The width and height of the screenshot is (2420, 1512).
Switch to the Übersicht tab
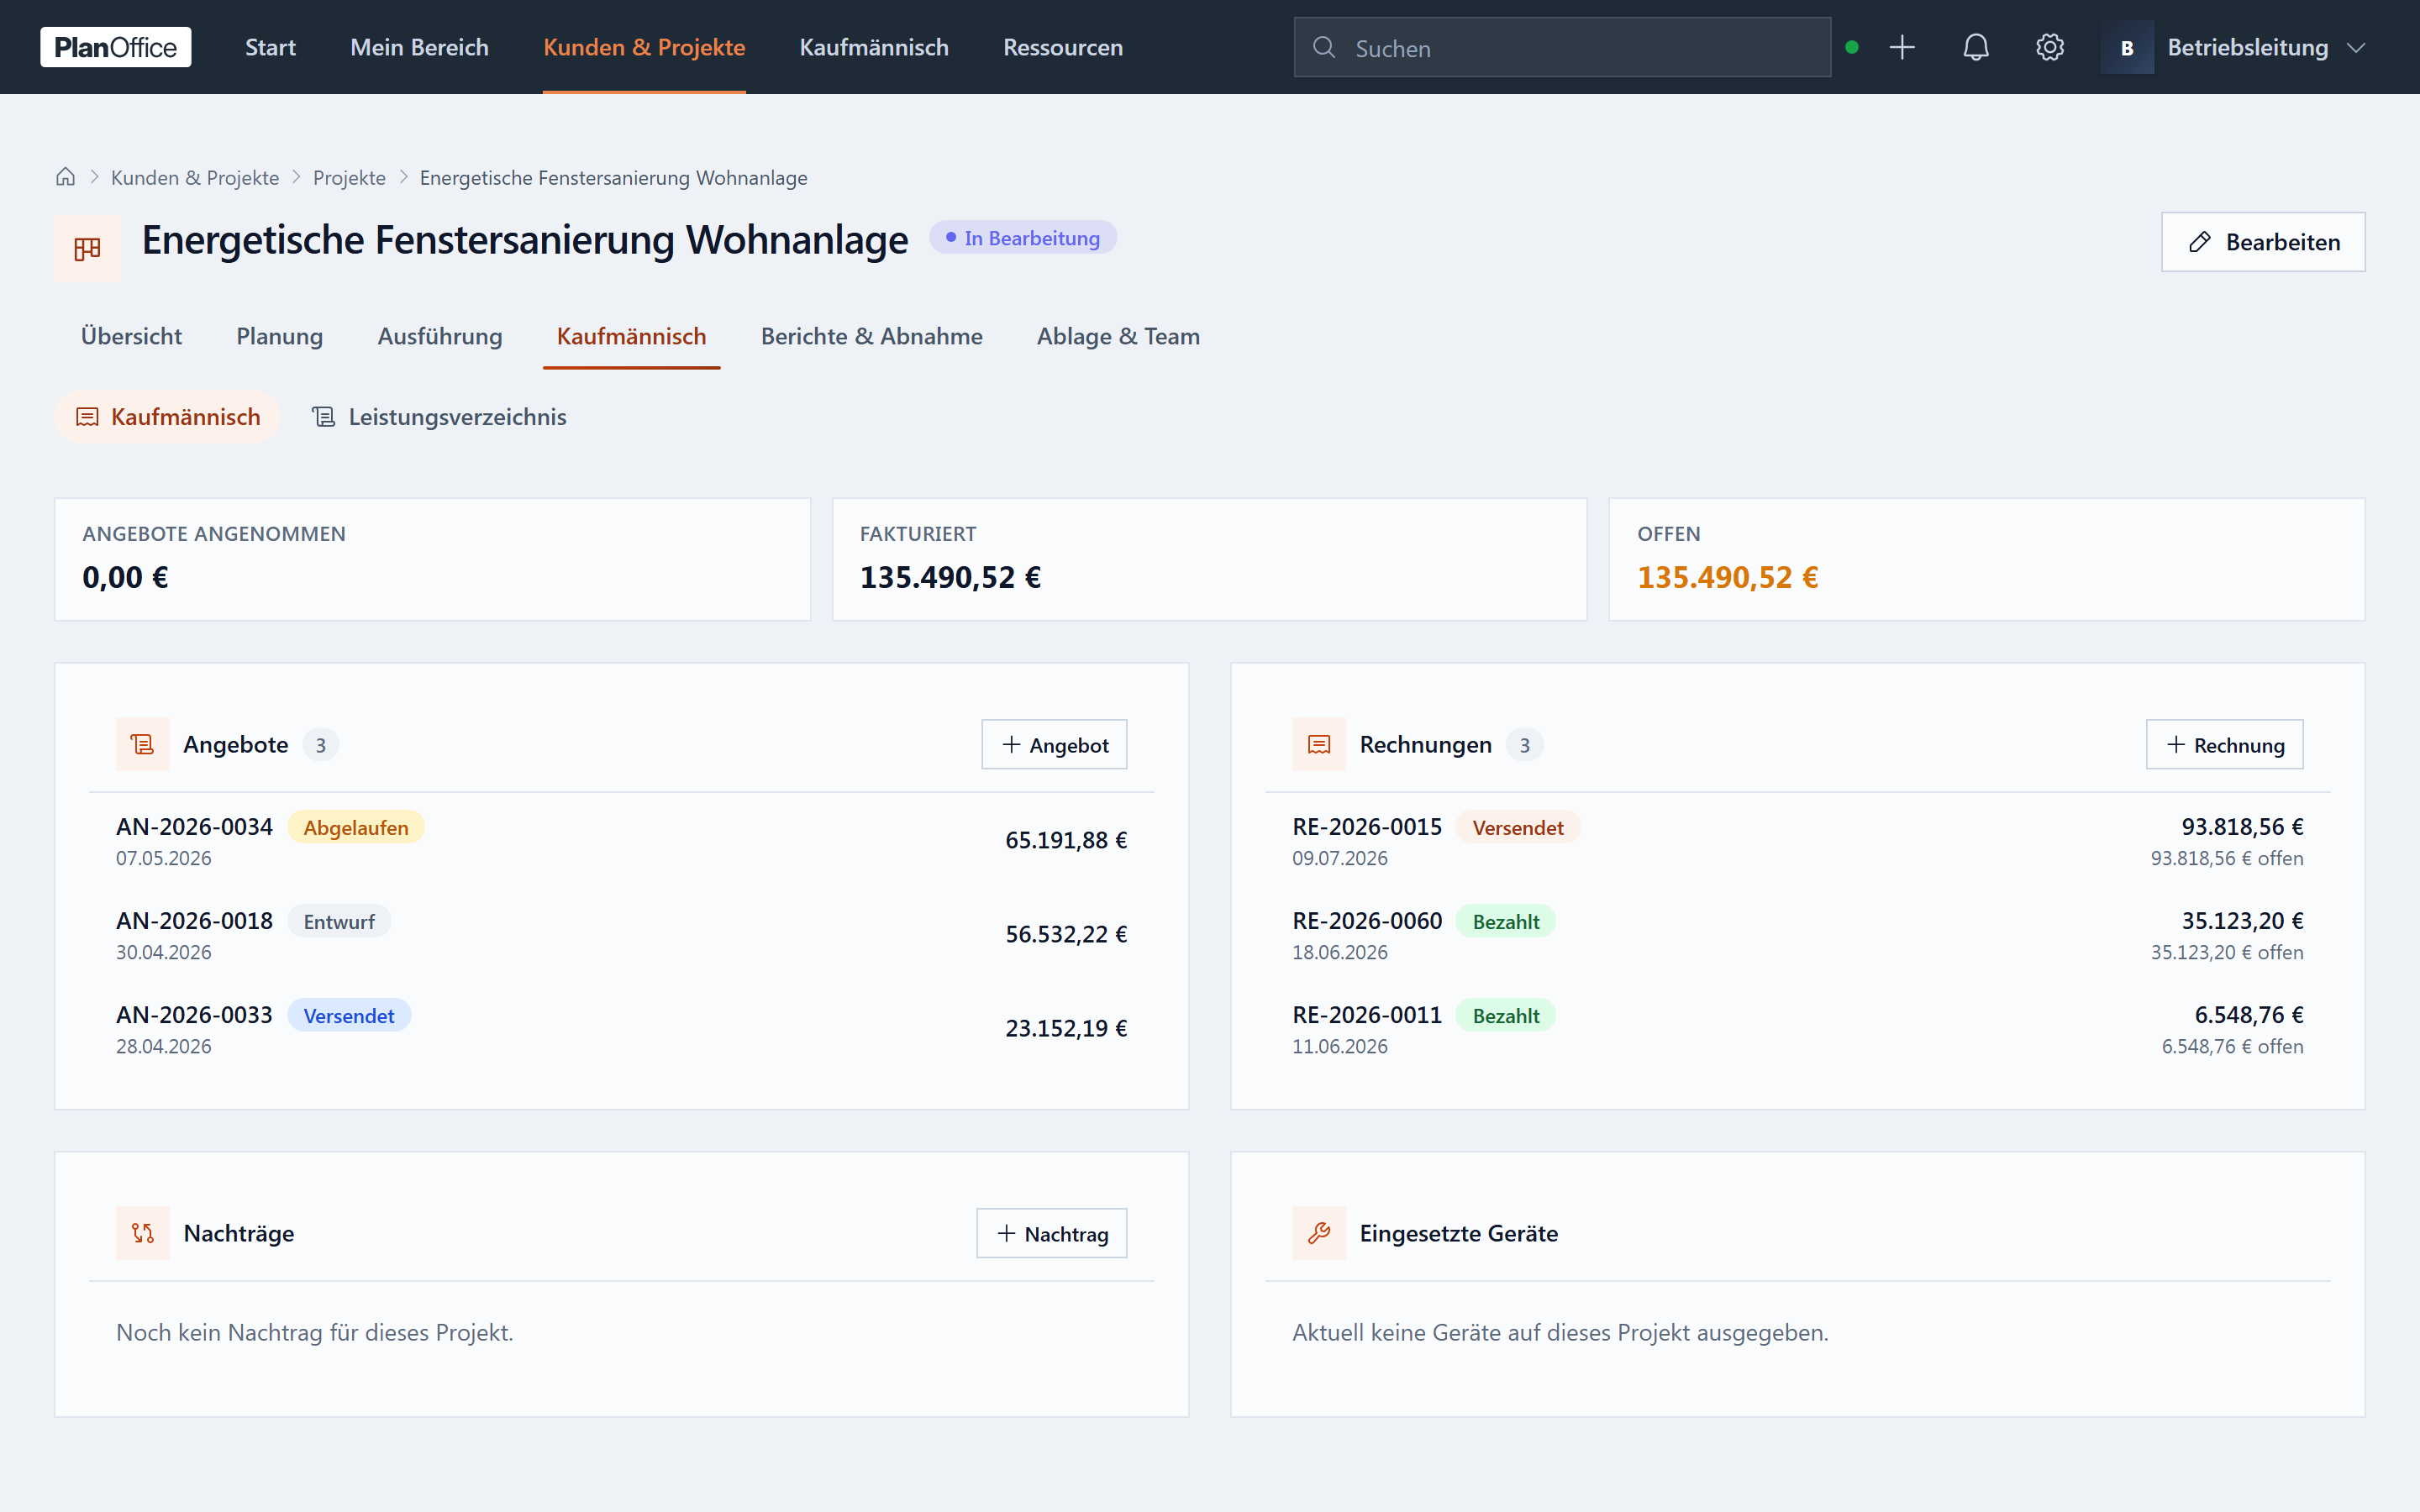[x=131, y=336]
